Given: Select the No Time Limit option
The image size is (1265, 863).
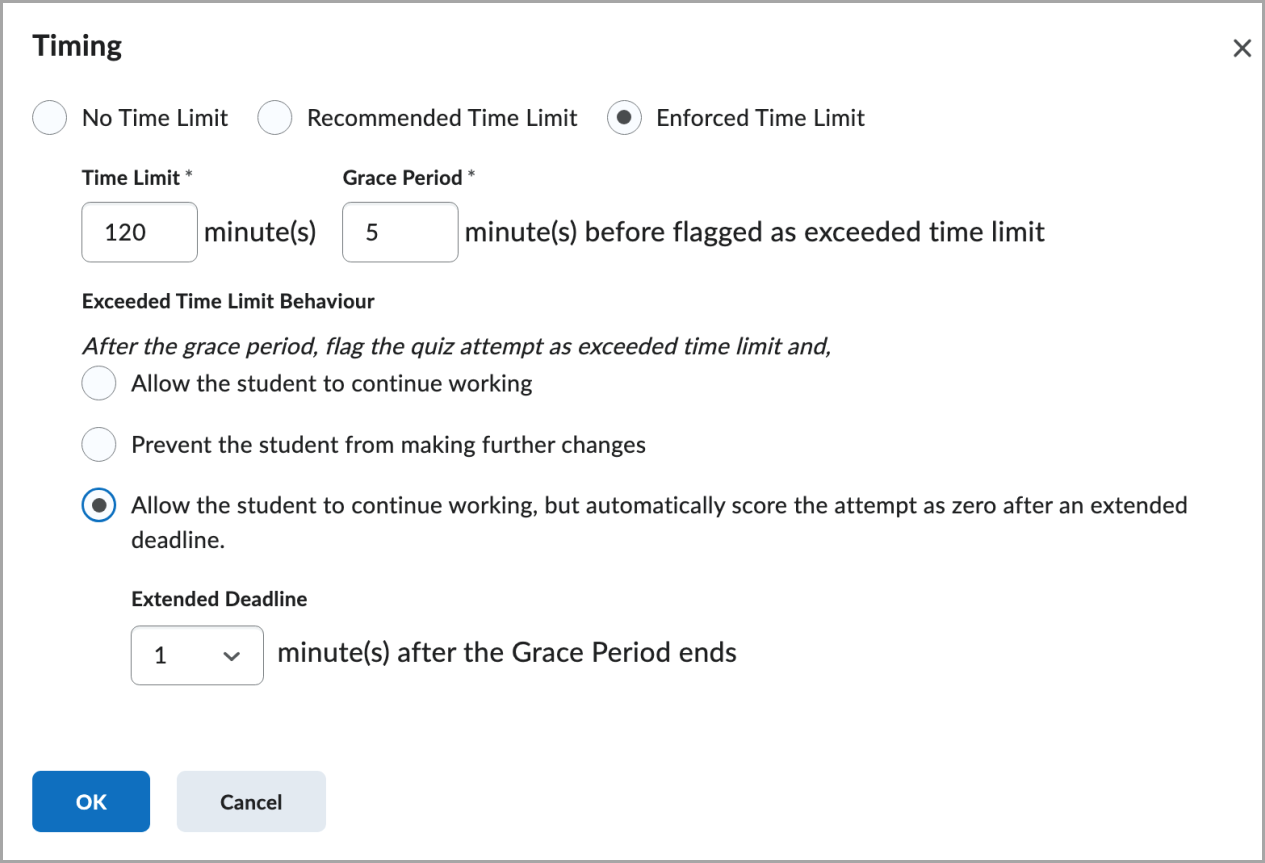Looking at the screenshot, I should (50, 118).
